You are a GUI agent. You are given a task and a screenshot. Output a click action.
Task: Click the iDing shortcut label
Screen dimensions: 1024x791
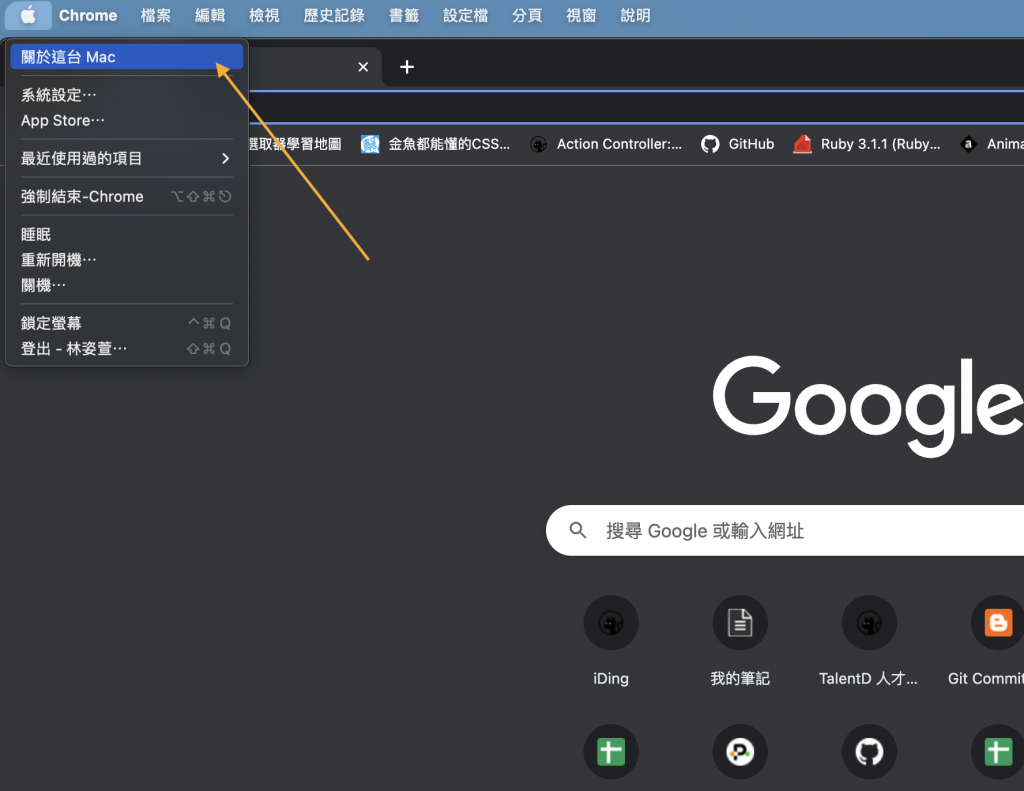pos(611,679)
